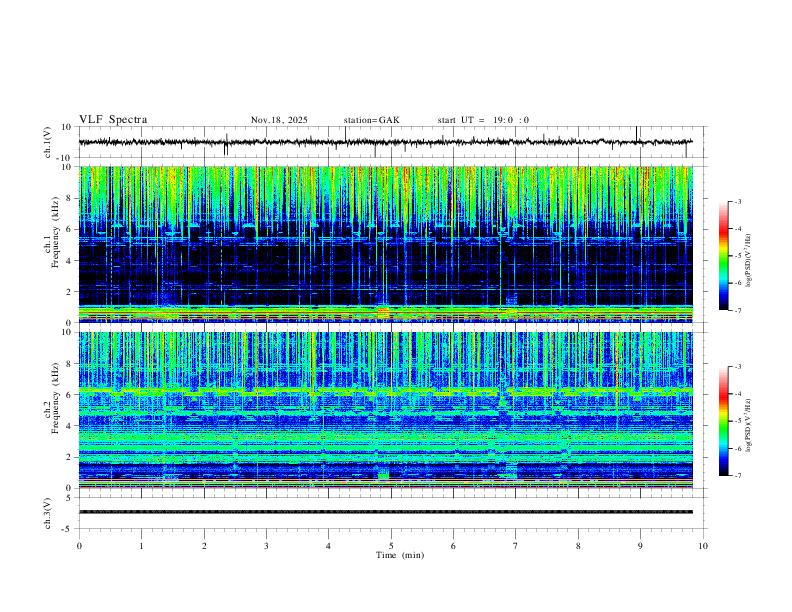Click the 'ch.3(V)' axis label

48,513
